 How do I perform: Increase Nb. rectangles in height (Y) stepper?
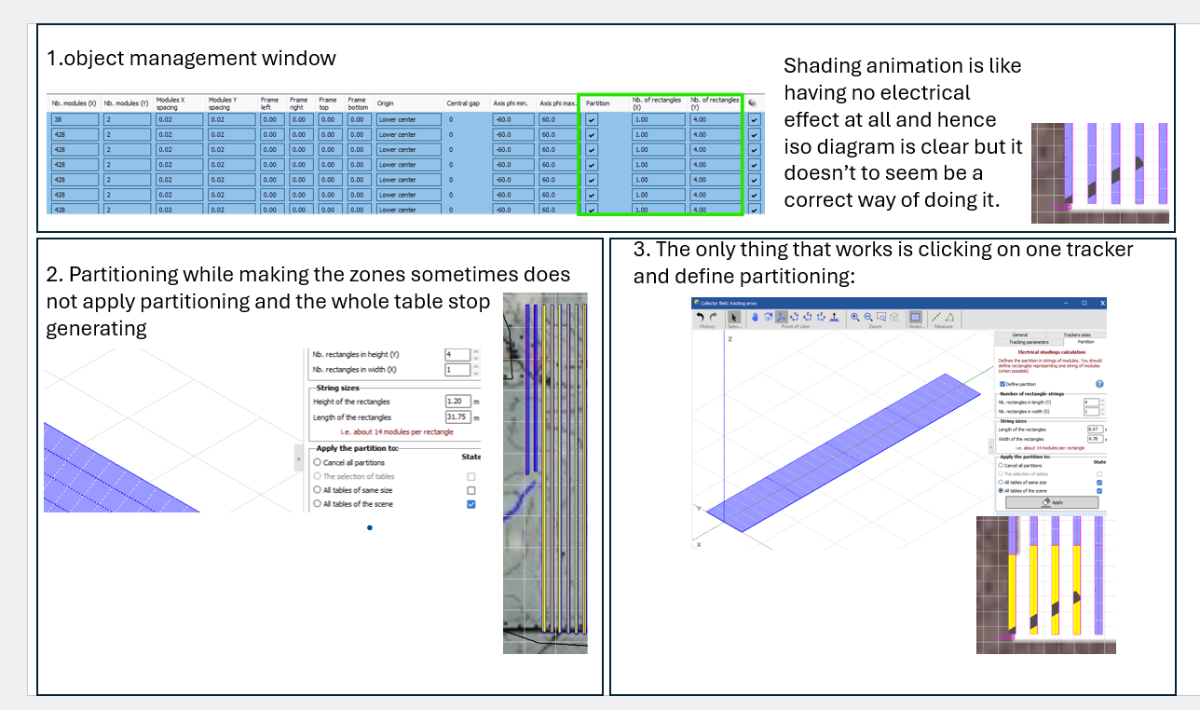[475, 351]
